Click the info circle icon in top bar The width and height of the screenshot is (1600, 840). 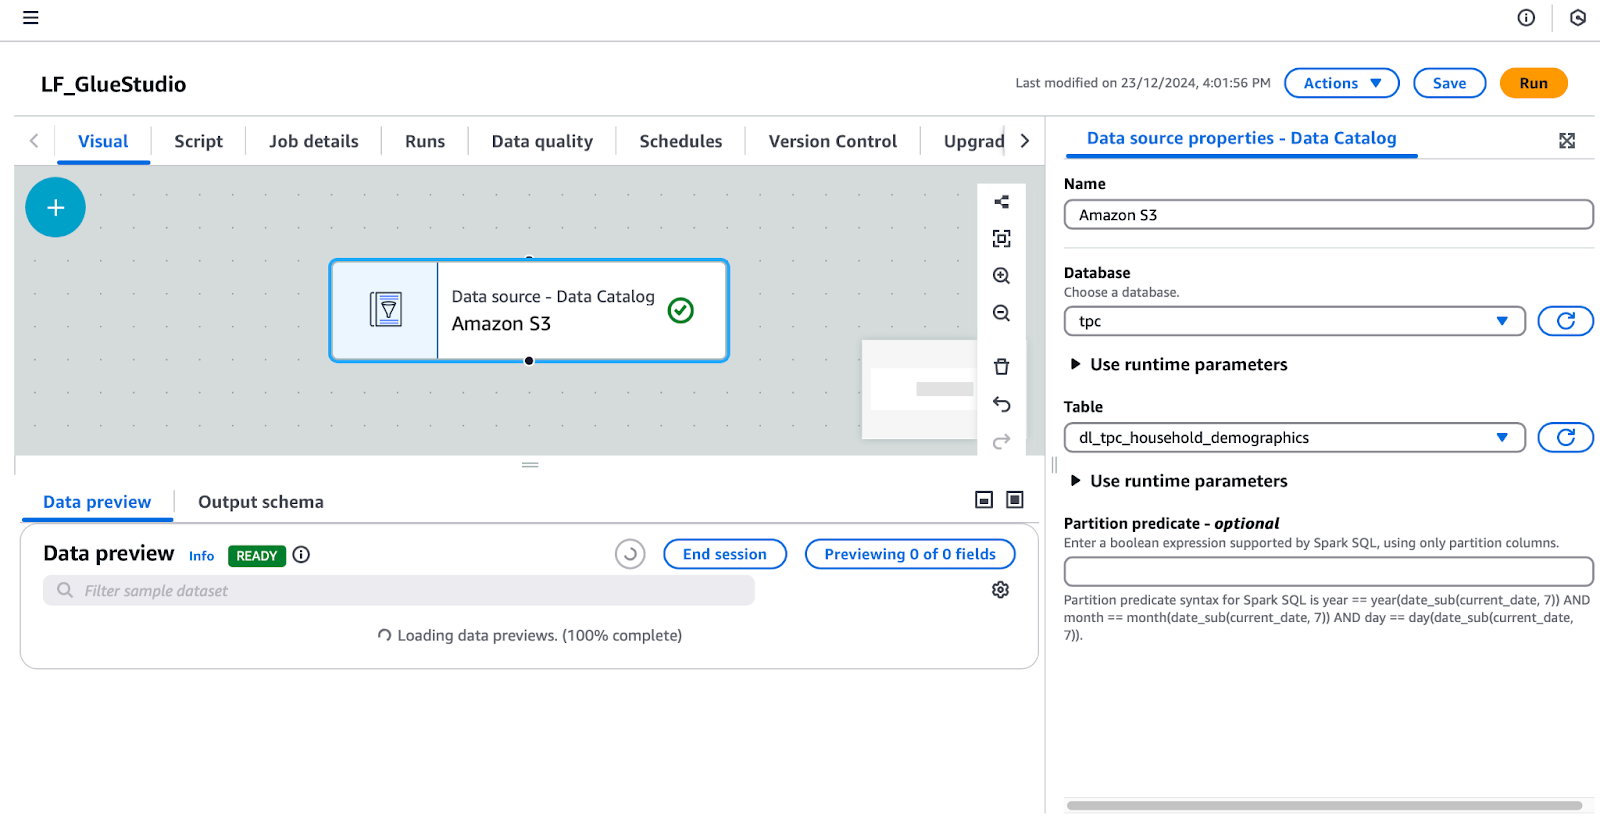click(x=1526, y=17)
